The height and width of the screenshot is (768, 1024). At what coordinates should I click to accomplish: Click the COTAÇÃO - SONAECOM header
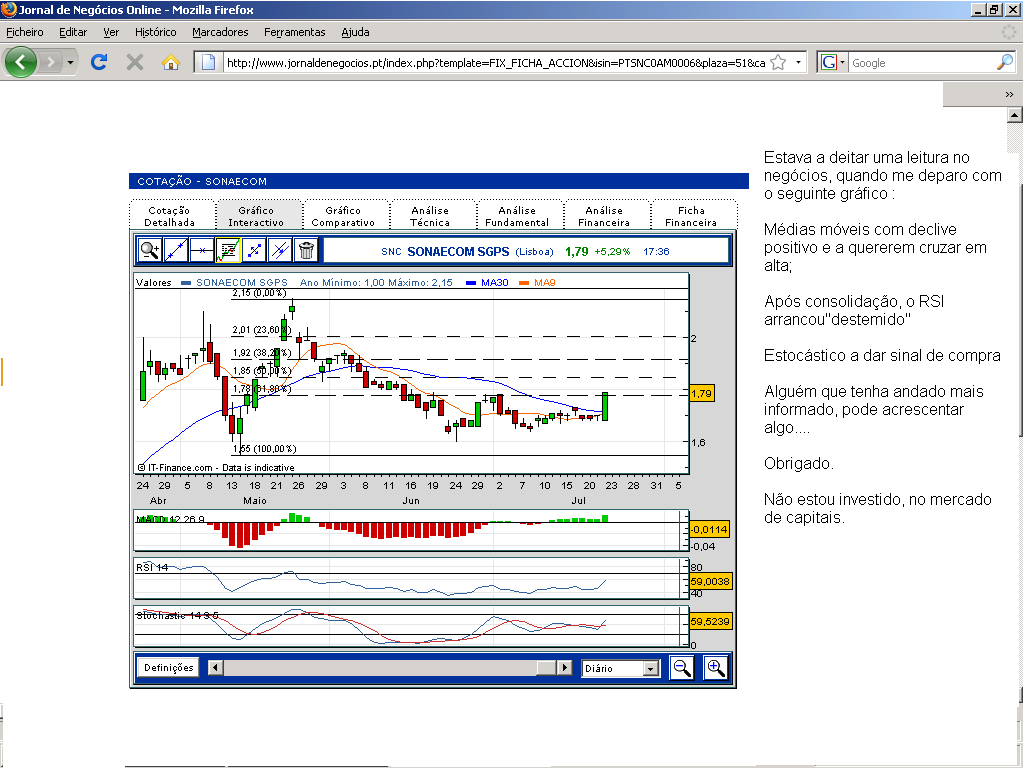[x=202, y=182]
